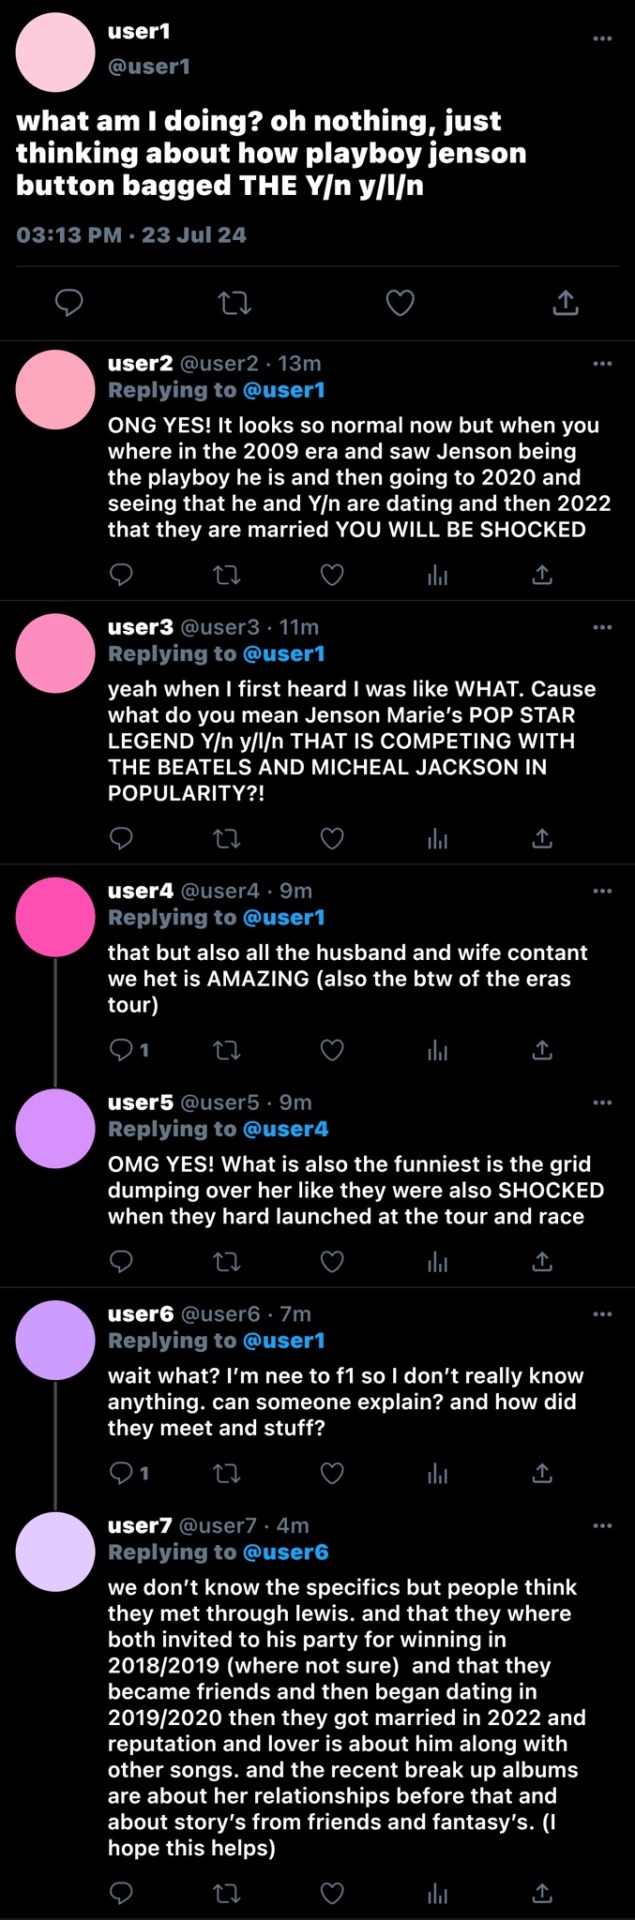The image size is (635, 1920).
Task: Share user1's main tweet
Action: click(566, 302)
